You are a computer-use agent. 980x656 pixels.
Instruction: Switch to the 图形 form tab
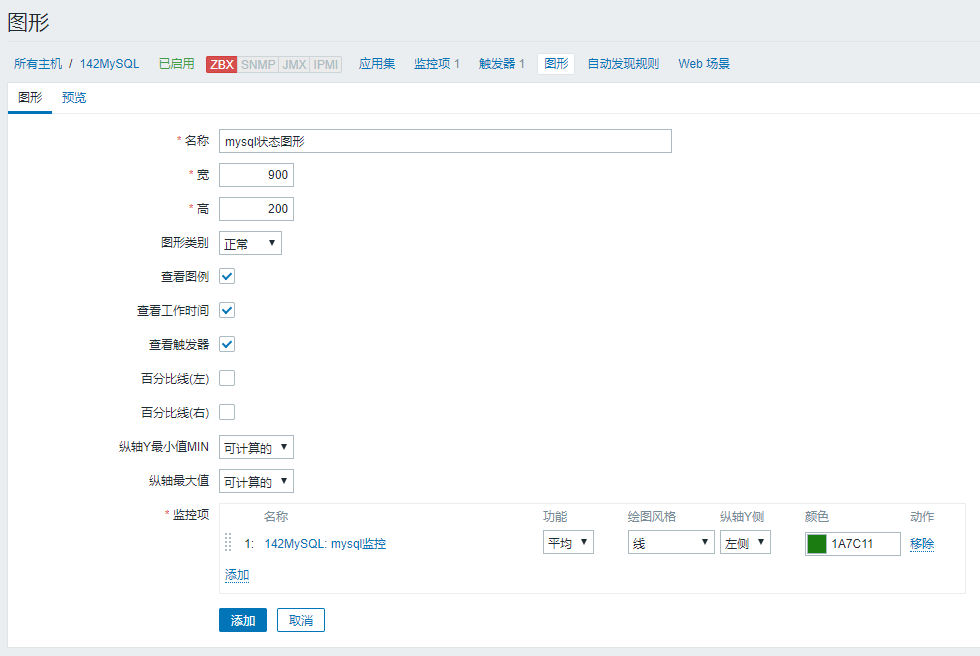[x=30, y=97]
